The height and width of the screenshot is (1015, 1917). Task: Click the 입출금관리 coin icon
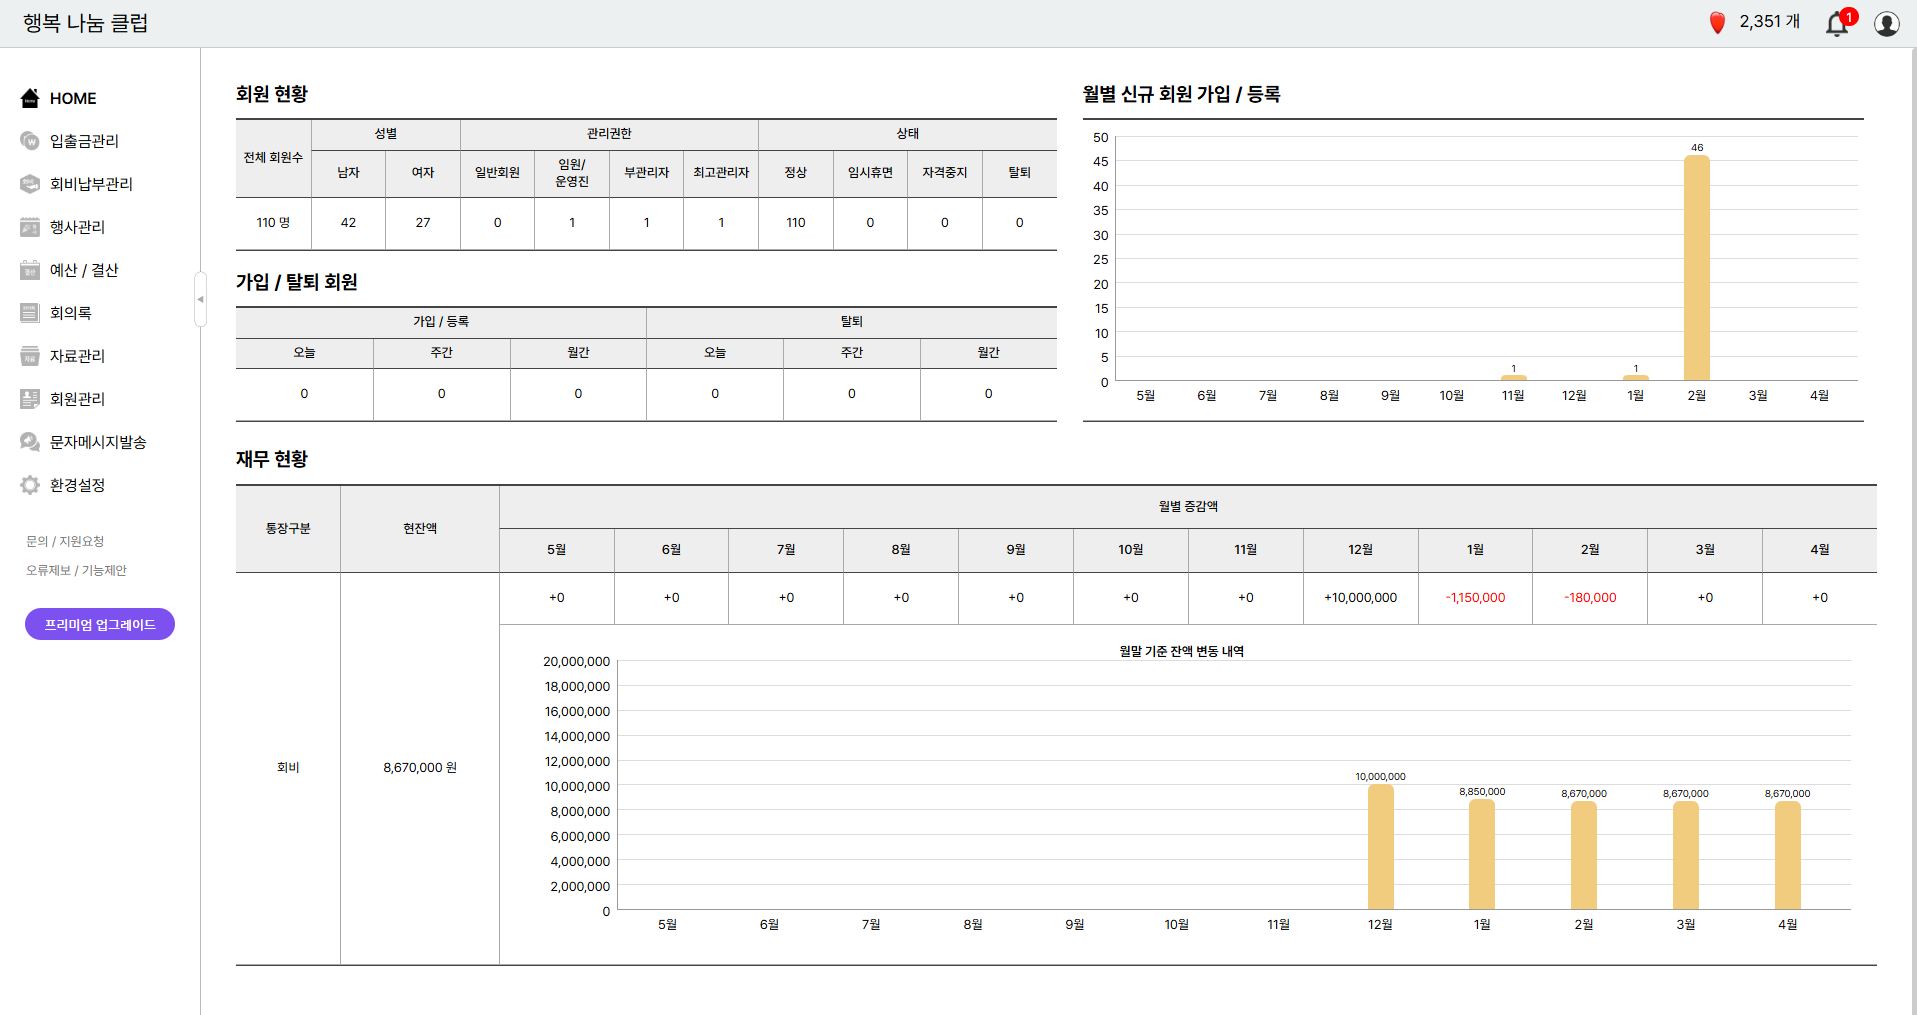click(x=30, y=141)
